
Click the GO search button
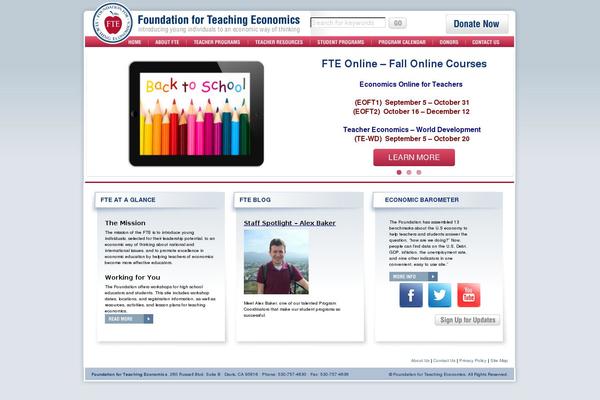pos(398,23)
